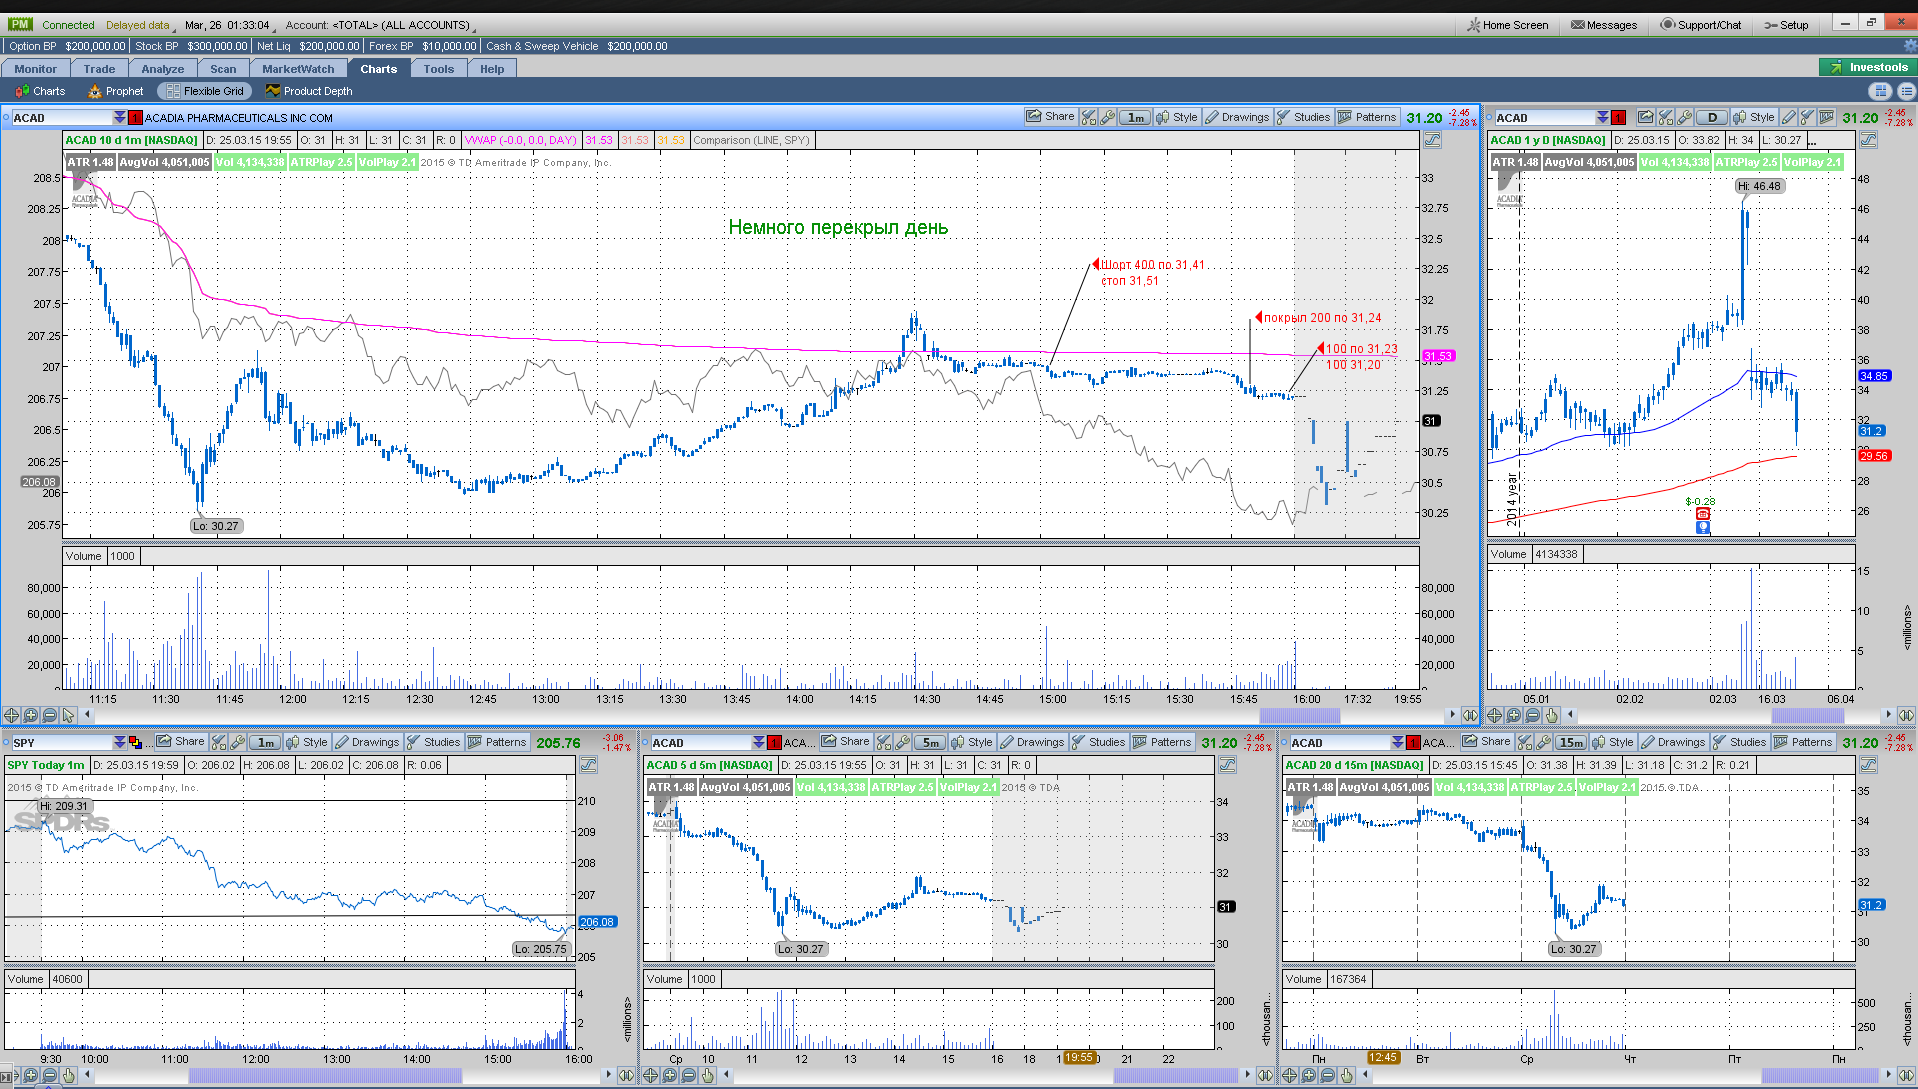Toggle the chart mode icon on the daily ACAD chart
The image size is (1918, 1089).
pos(1868,140)
